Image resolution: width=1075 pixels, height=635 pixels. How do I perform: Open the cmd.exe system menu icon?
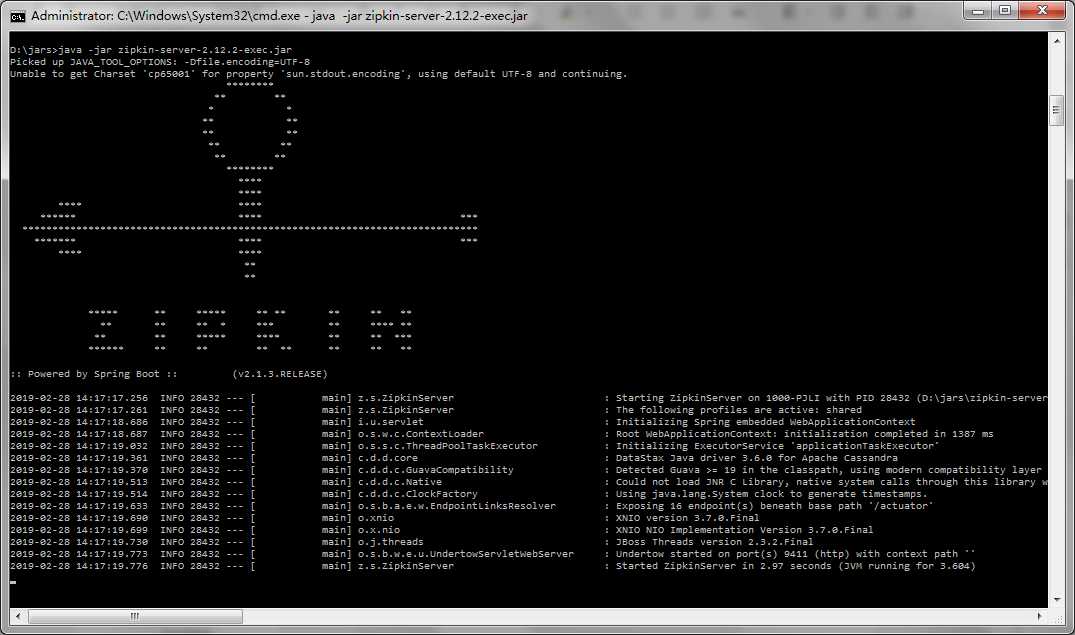coord(18,16)
